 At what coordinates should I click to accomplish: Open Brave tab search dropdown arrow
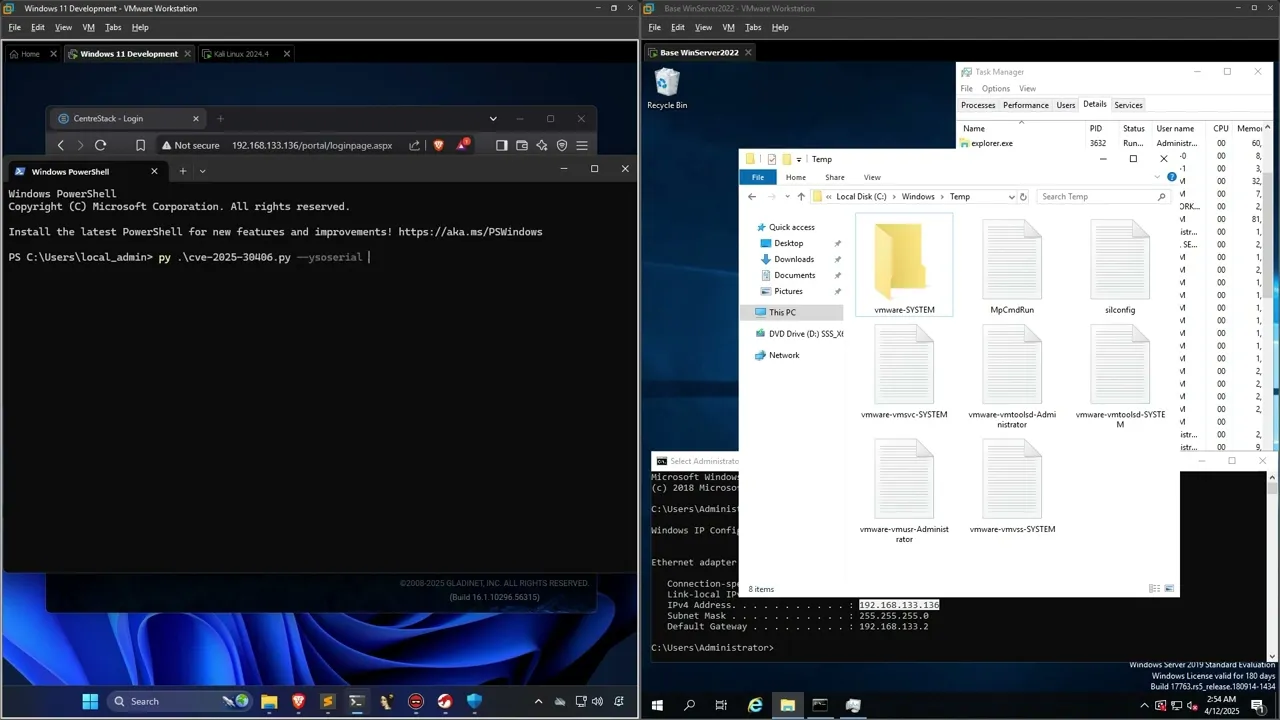493,118
